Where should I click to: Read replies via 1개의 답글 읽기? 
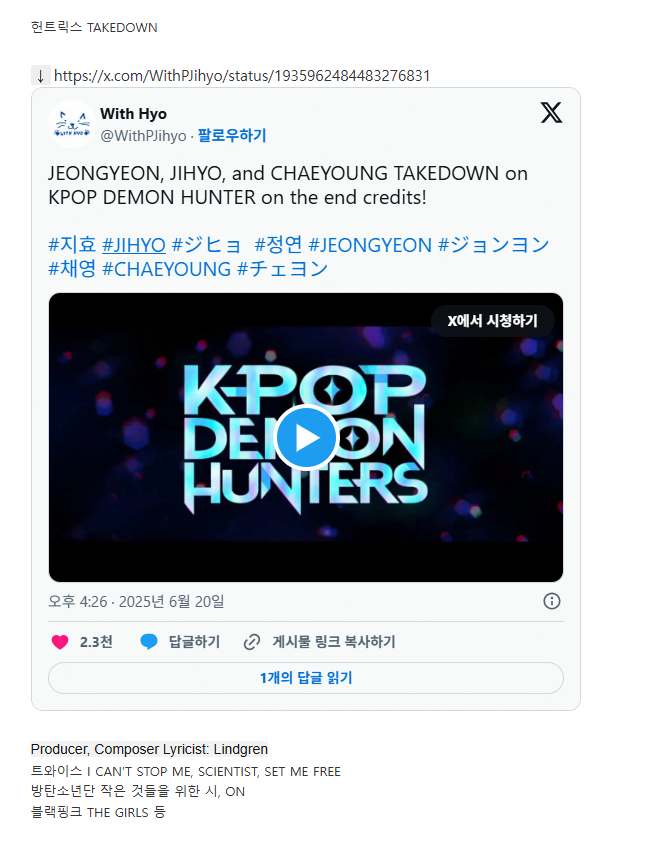point(305,678)
